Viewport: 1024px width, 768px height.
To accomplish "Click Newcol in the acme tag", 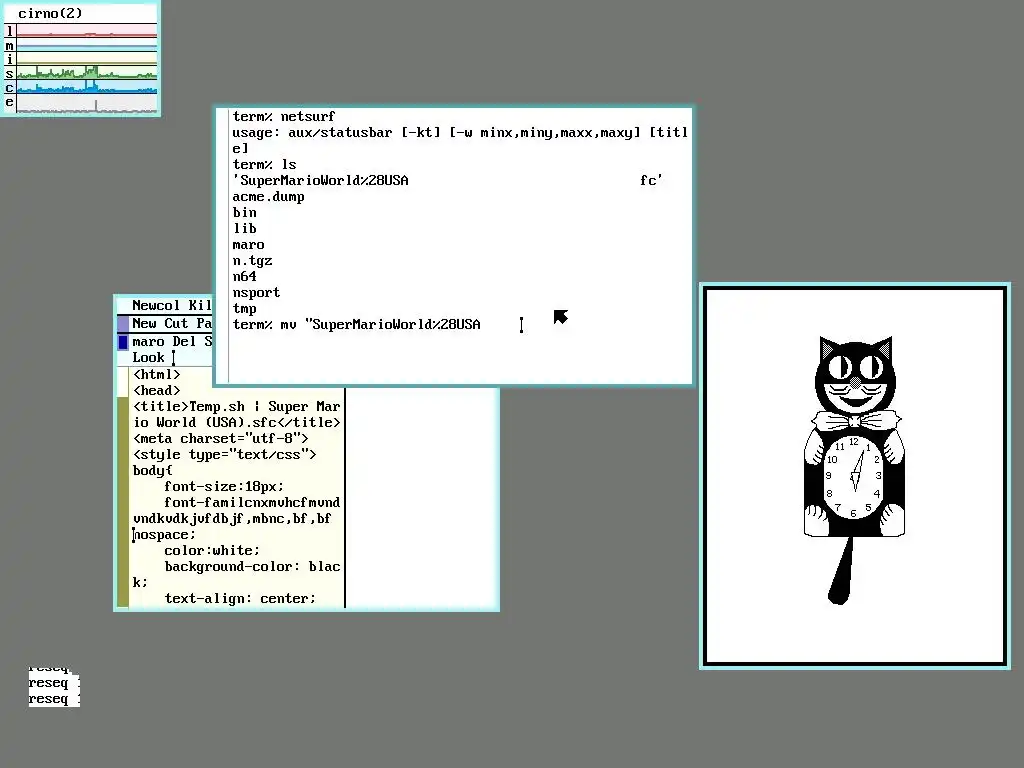I will pos(155,305).
